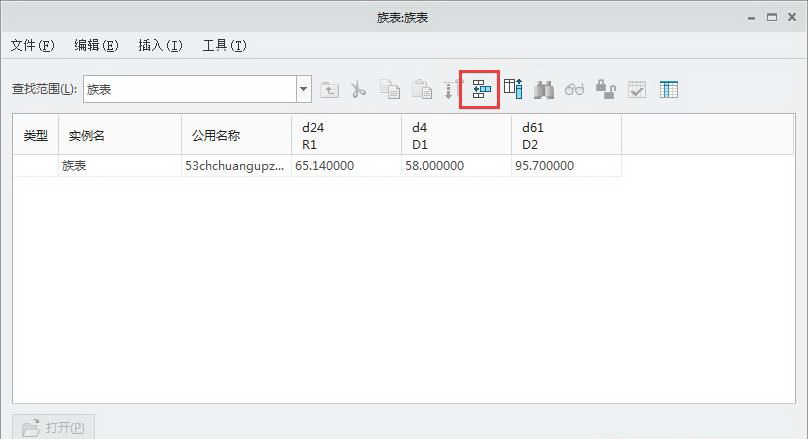Screen dimensions: 808x439
Task: Click the up-one-level folder icon
Action: pyautogui.click(x=329, y=90)
